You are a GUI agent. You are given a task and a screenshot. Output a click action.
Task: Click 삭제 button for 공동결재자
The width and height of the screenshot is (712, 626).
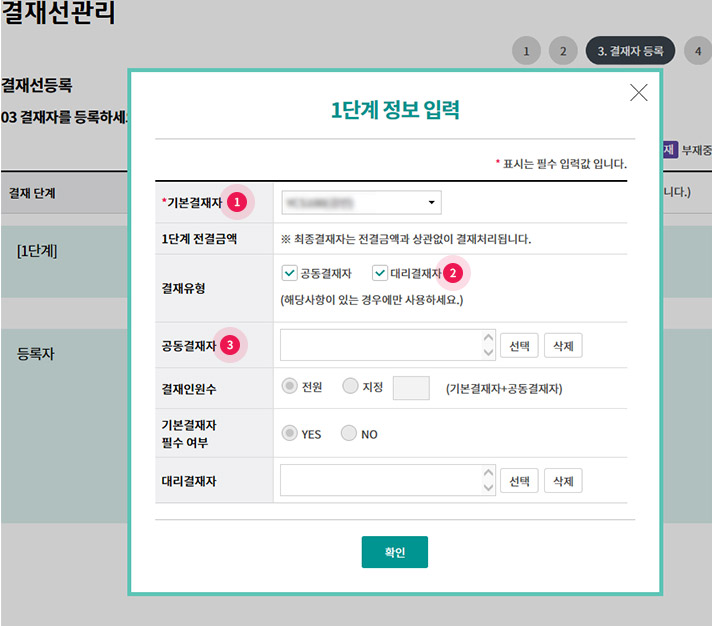click(562, 345)
